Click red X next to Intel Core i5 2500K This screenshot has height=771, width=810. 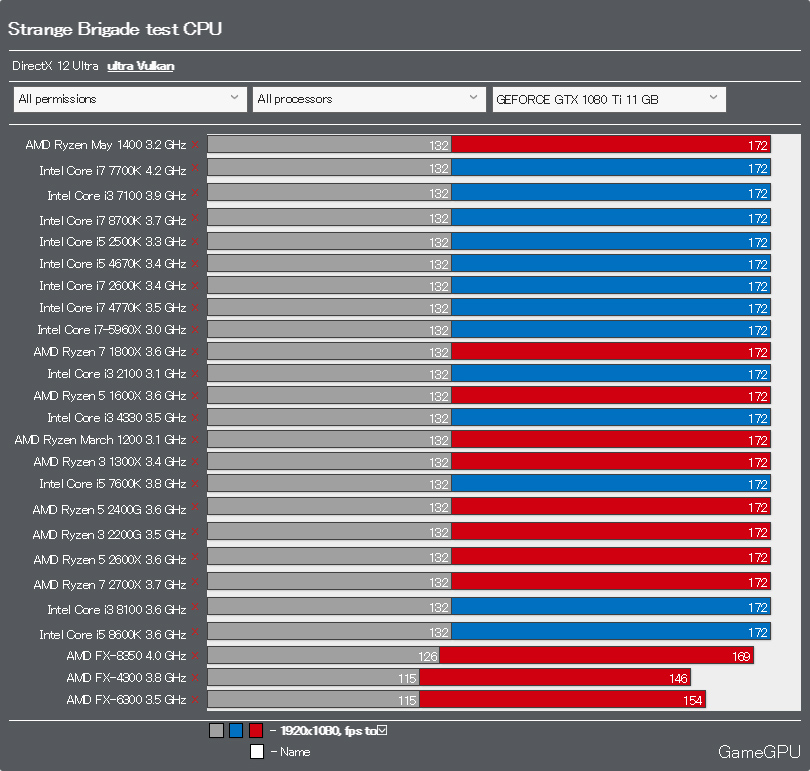195,241
